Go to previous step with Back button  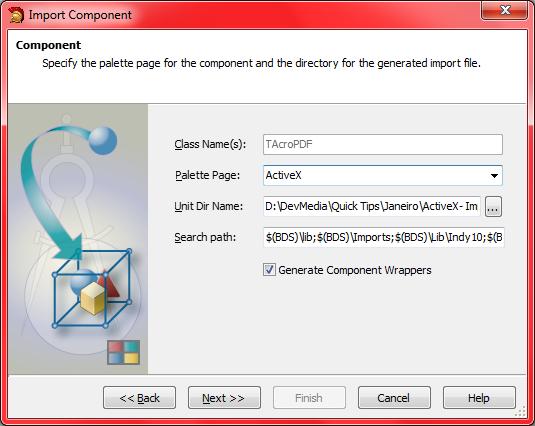(140, 398)
